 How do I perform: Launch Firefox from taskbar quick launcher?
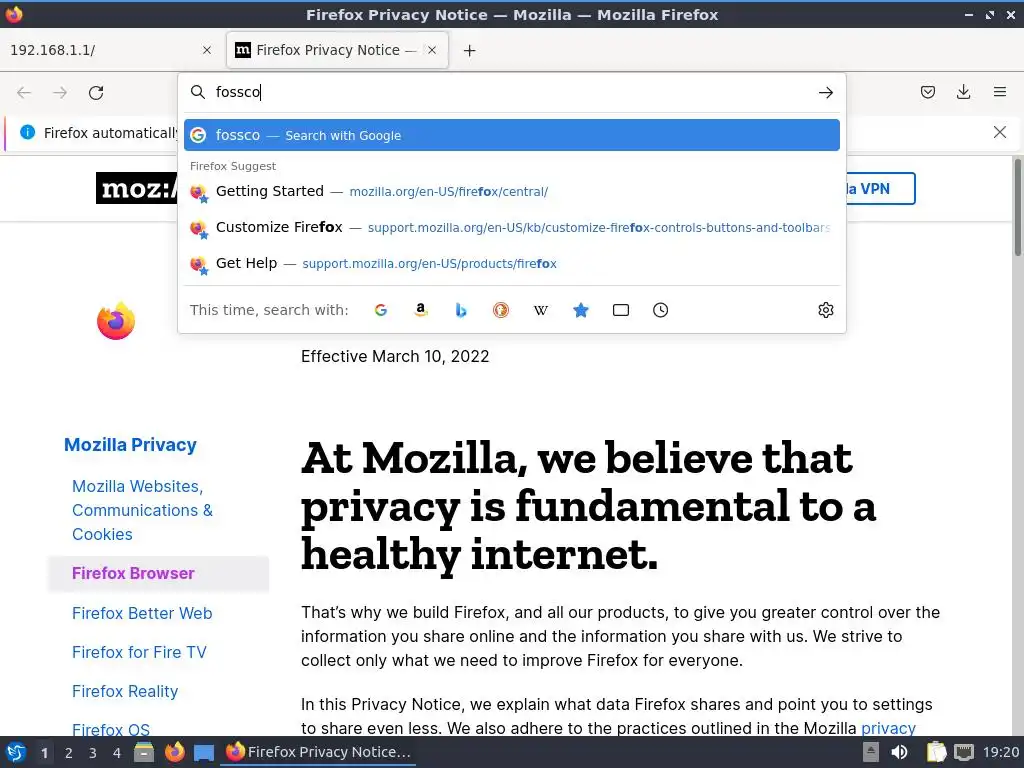(x=174, y=752)
